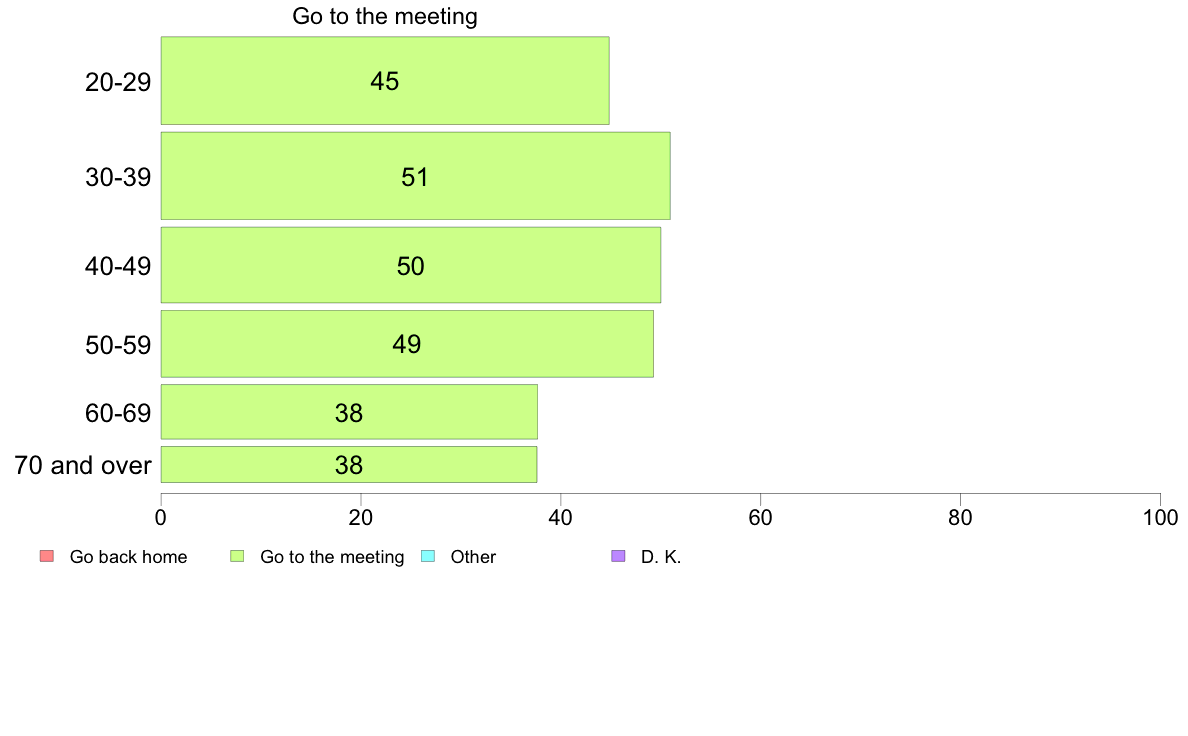Screen dimensions: 1188x736
Task: Select the 60-69 bar showing 38
Action: point(349,412)
